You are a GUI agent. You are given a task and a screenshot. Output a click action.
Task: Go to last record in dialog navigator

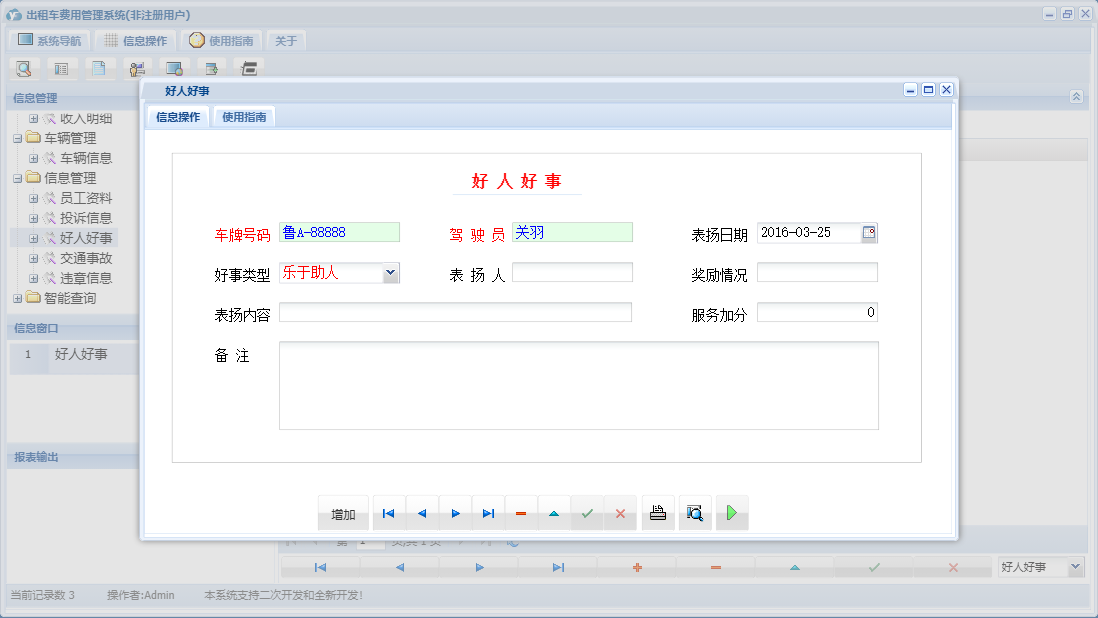488,514
